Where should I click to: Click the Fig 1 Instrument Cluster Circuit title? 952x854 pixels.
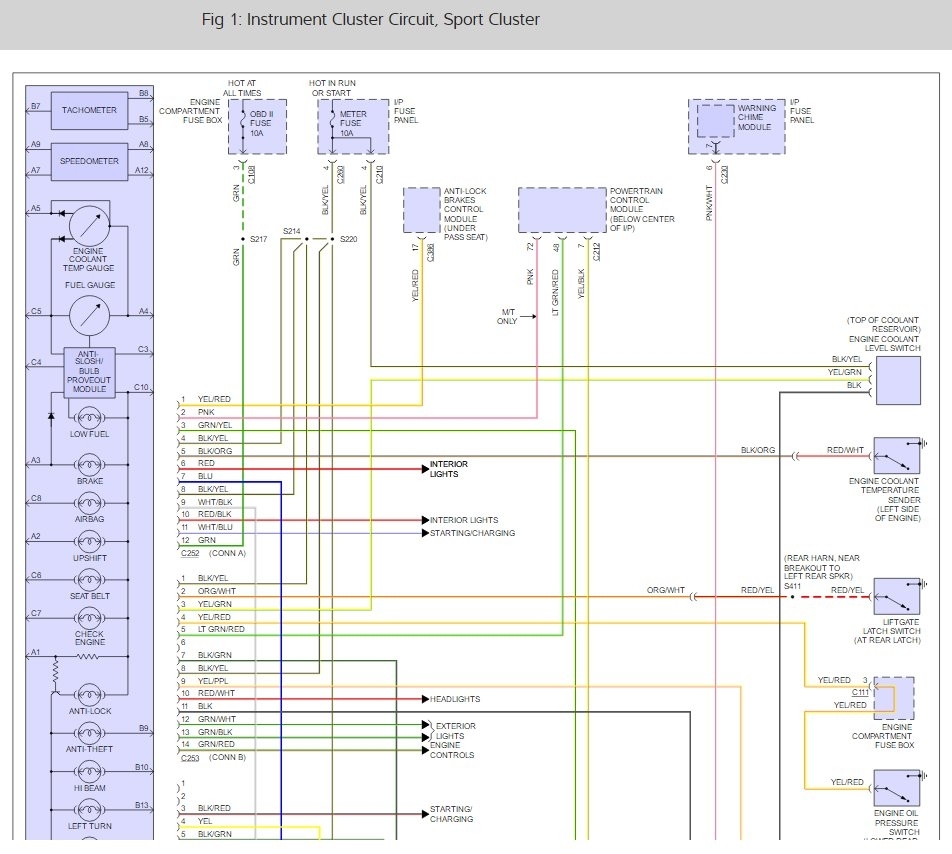tap(370, 20)
